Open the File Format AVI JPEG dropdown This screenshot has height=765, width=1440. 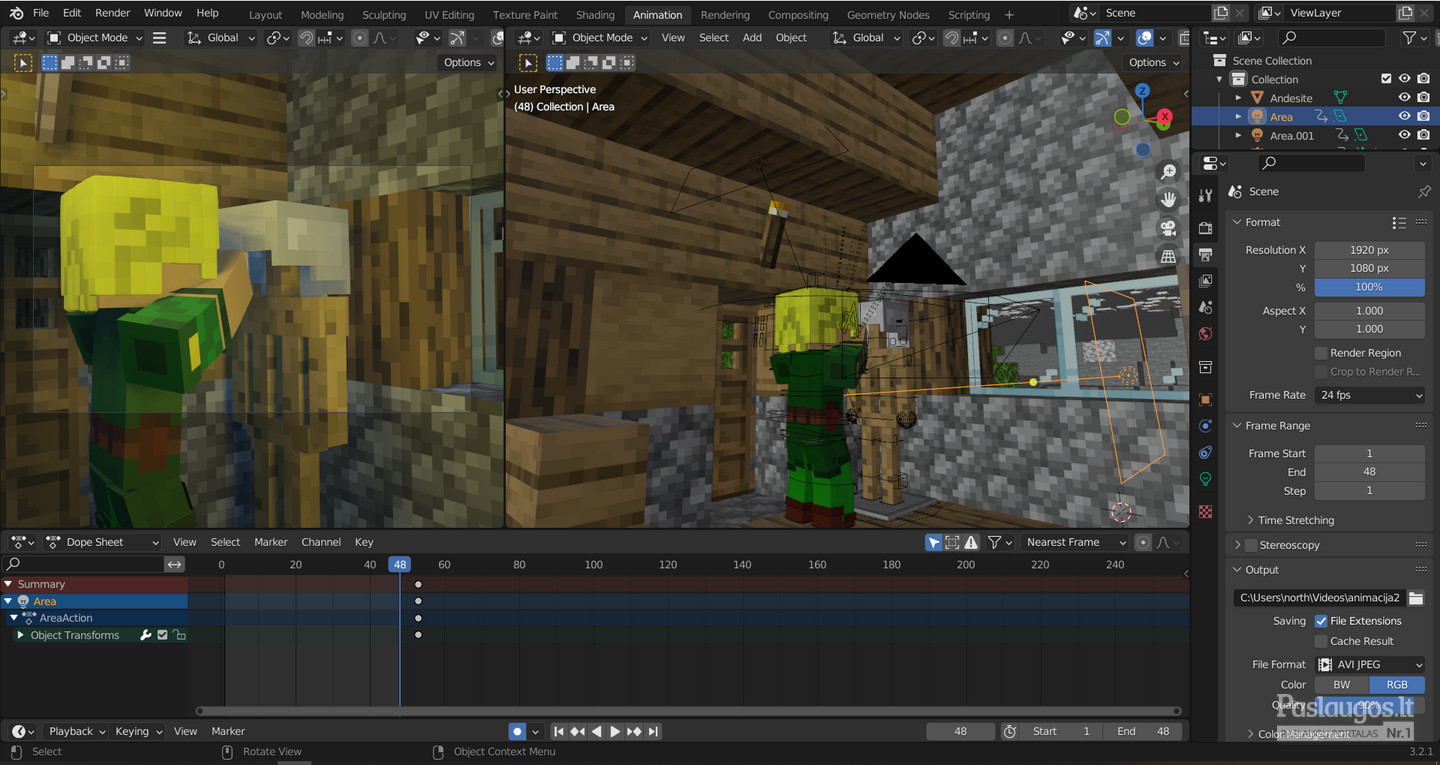(1370, 664)
